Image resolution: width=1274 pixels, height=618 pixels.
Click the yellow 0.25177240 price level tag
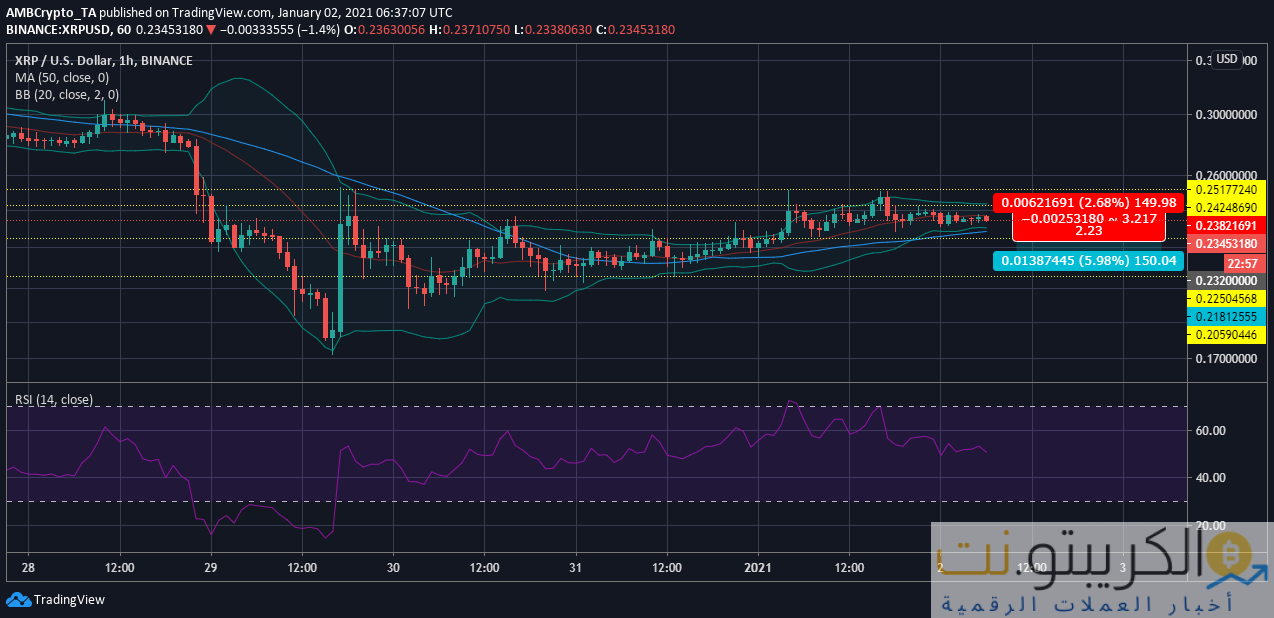coord(1226,189)
